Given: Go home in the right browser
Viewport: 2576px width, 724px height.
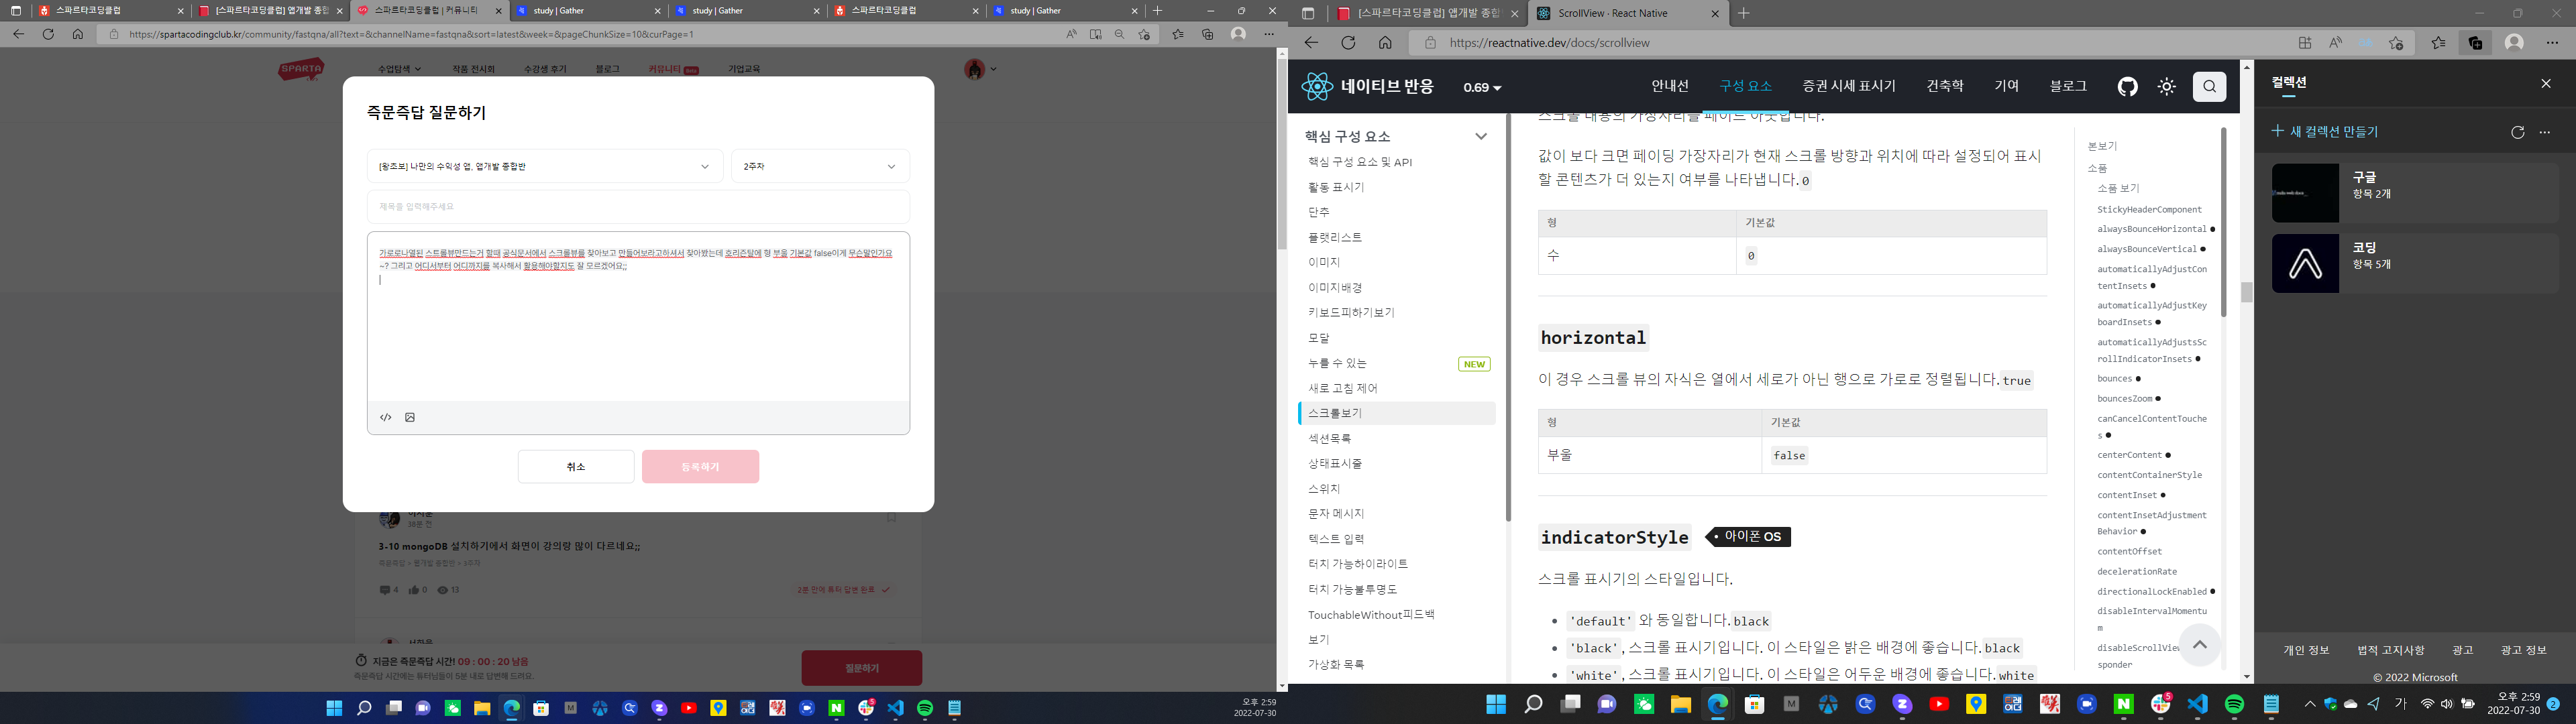Looking at the screenshot, I should pos(1385,43).
